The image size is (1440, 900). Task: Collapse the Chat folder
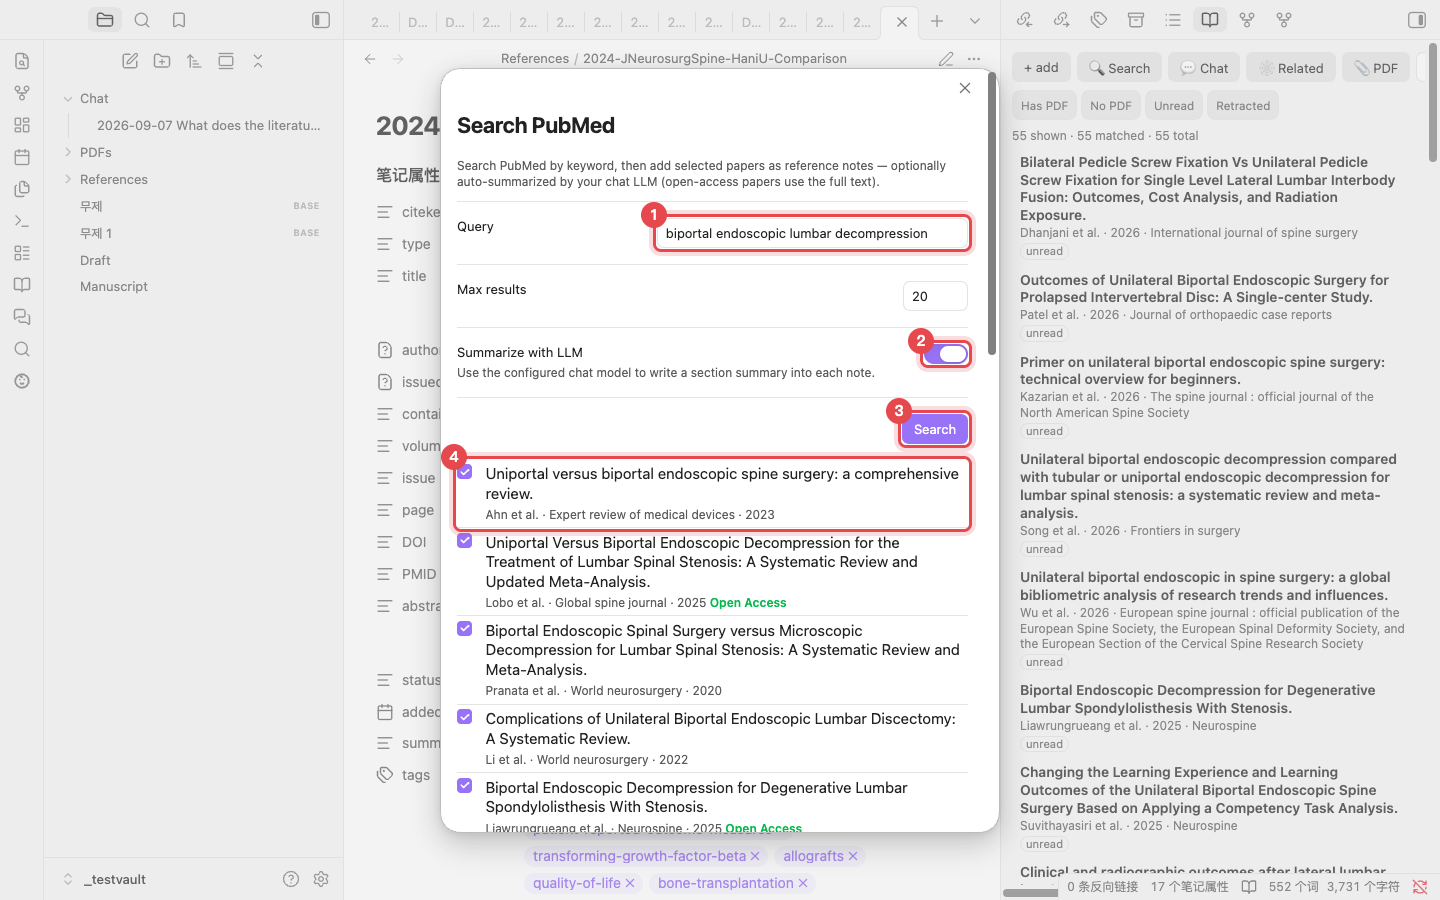[x=68, y=98]
